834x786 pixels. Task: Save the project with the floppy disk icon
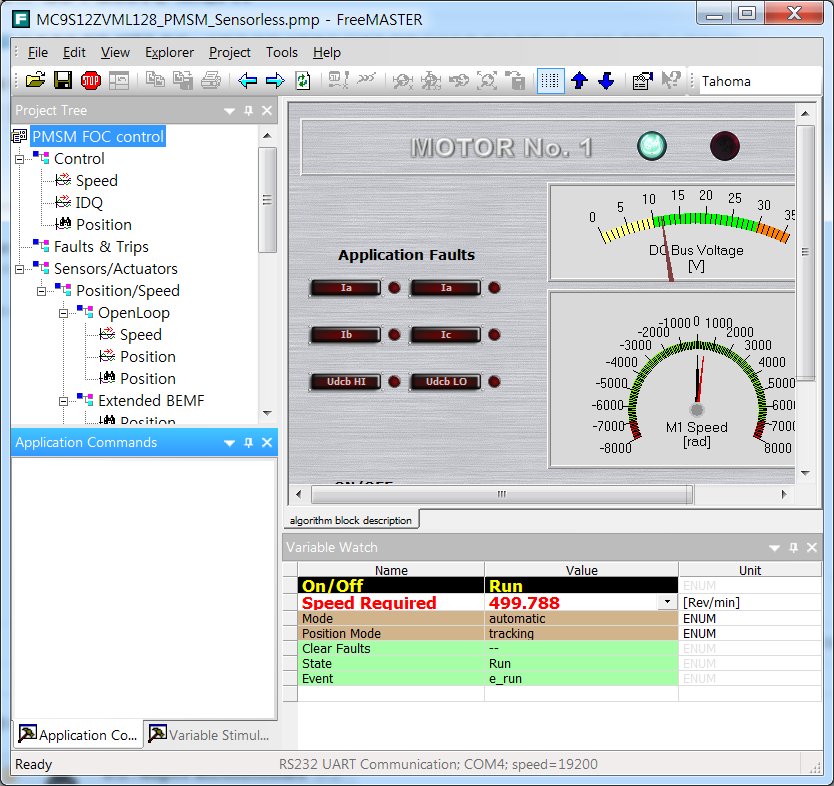coord(62,81)
